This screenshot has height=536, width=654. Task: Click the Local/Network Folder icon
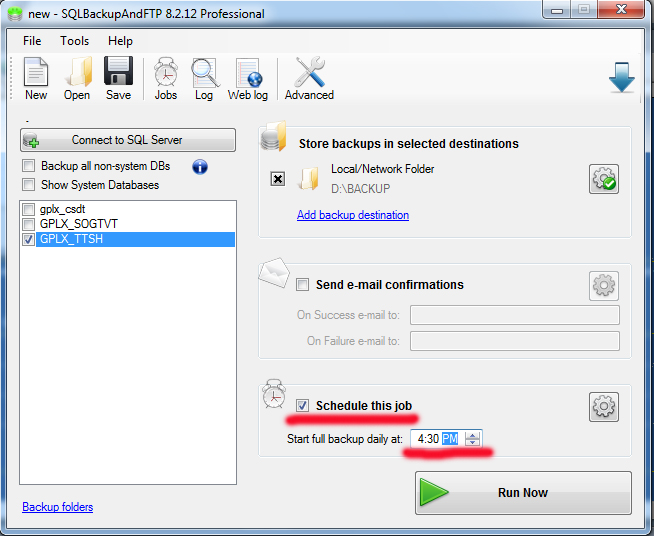tap(309, 179)
